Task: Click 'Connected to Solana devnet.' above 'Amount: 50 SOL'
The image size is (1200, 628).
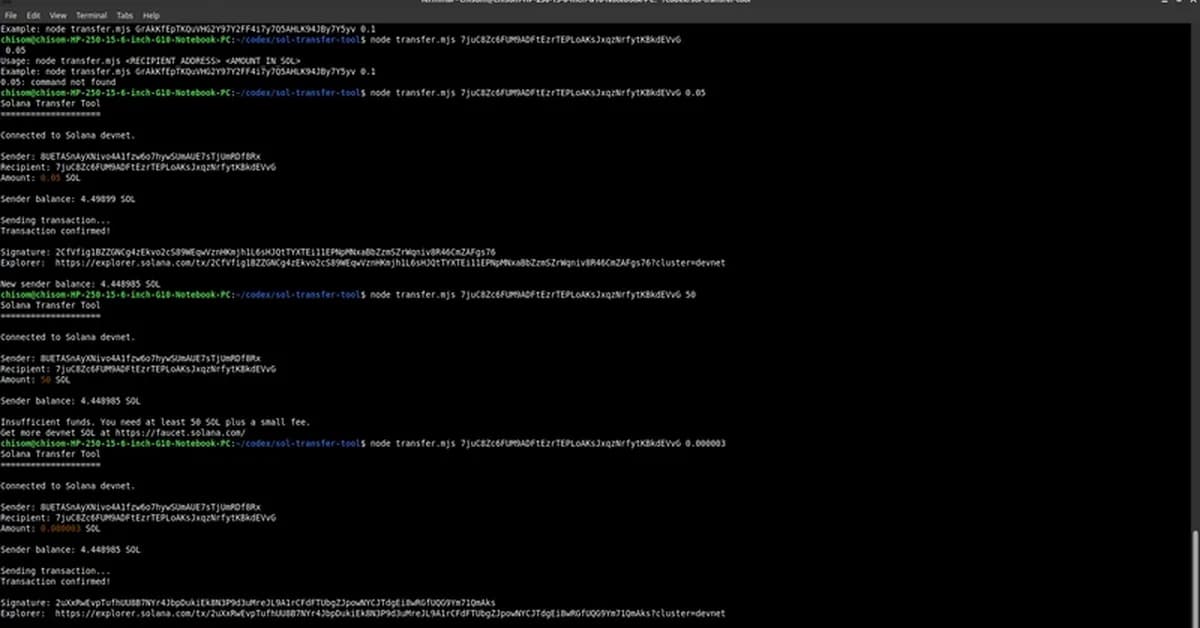Action: (67, 337)
